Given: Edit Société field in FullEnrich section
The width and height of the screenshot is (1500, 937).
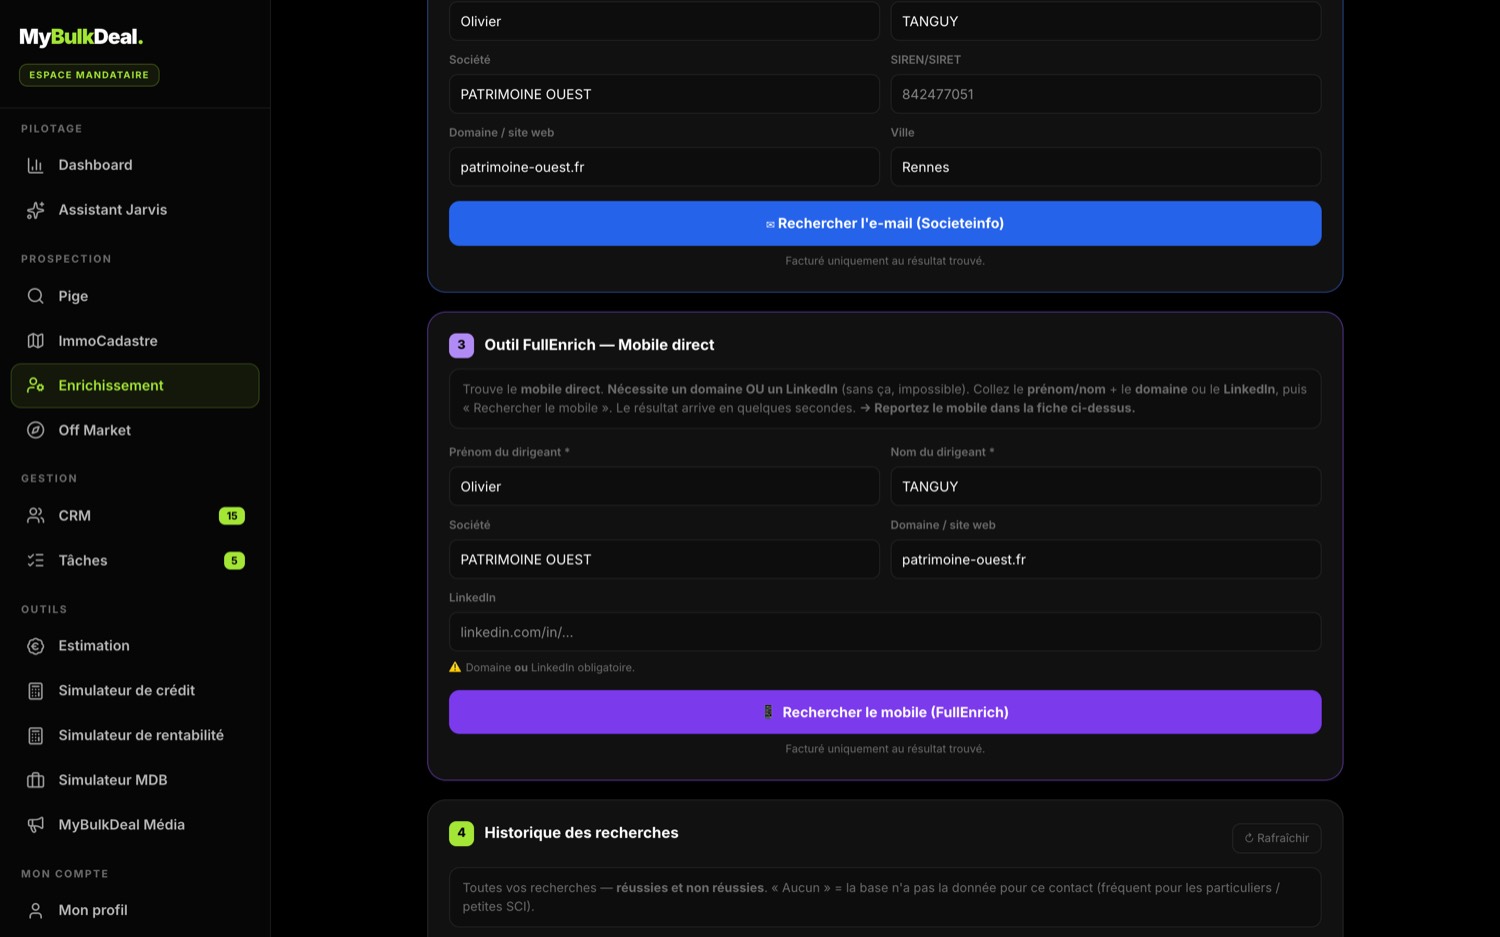Looking at the screenshot, I should tap(664, 560).
